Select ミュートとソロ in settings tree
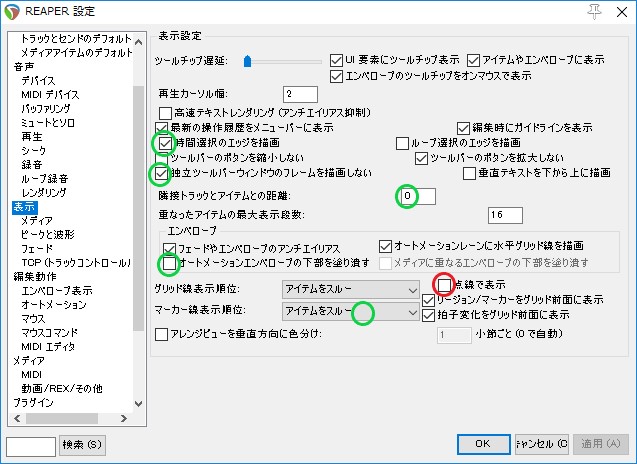637x464 pixels. point(48,123)
